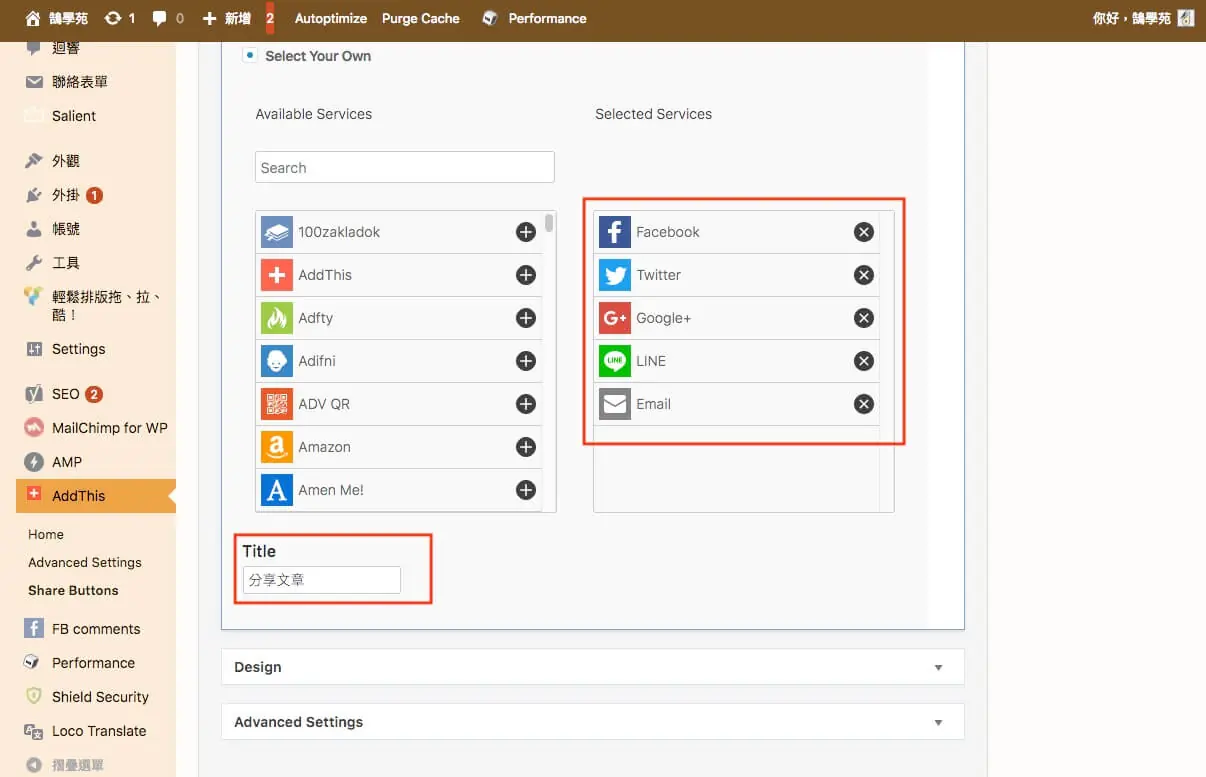The image size is (1206, 777).
Task: Open AddThis Advanced Settings submenu page
Action: click(x=85, y=562)
